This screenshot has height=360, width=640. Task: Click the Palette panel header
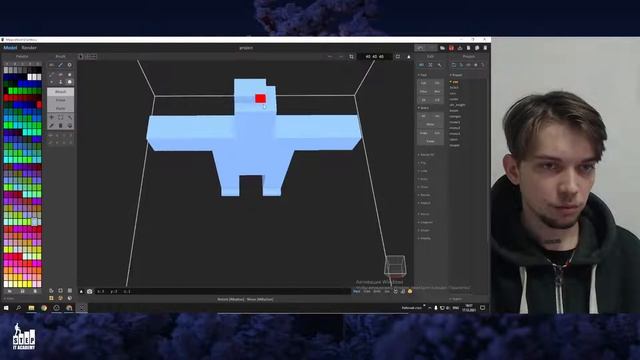tap(22, 56)
